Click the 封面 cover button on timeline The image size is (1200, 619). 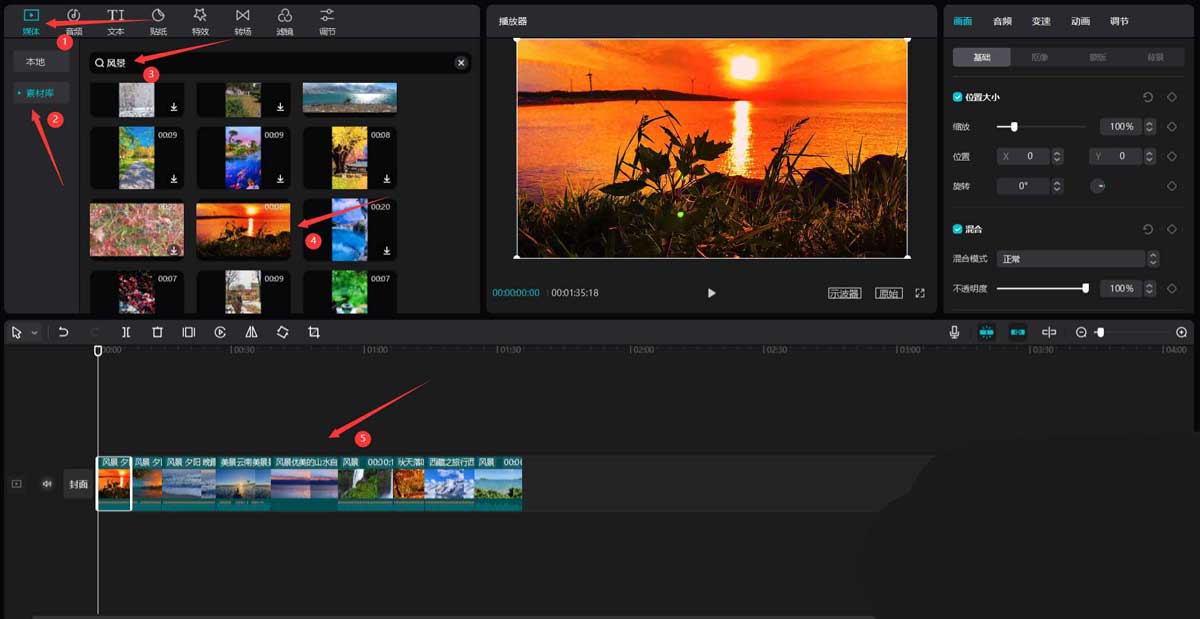[78, 484]
